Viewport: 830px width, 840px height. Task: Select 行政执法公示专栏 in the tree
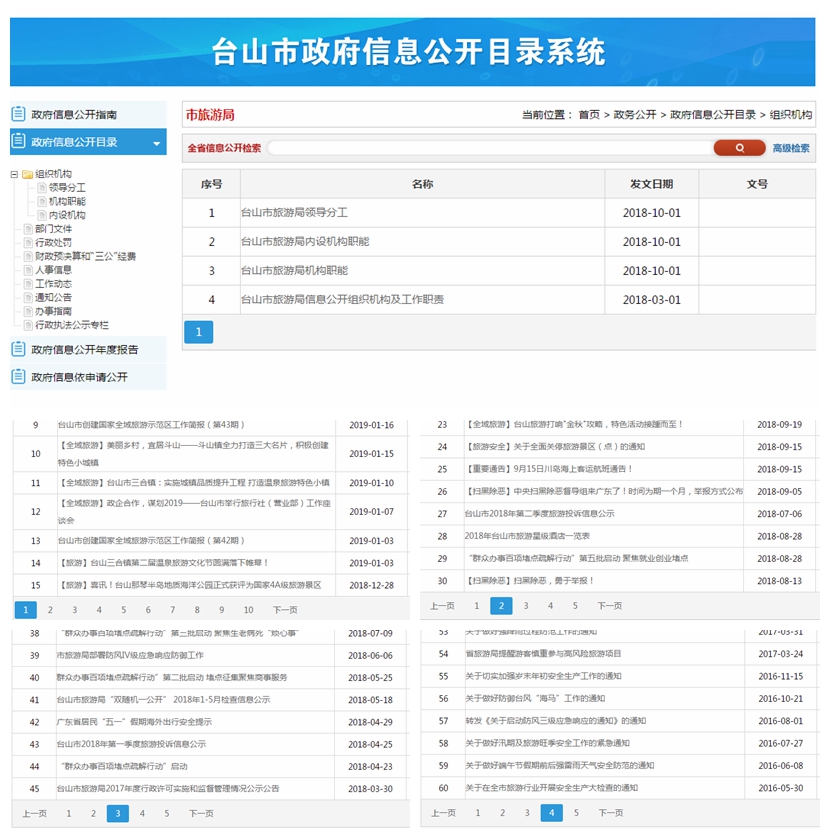[72, 325]
